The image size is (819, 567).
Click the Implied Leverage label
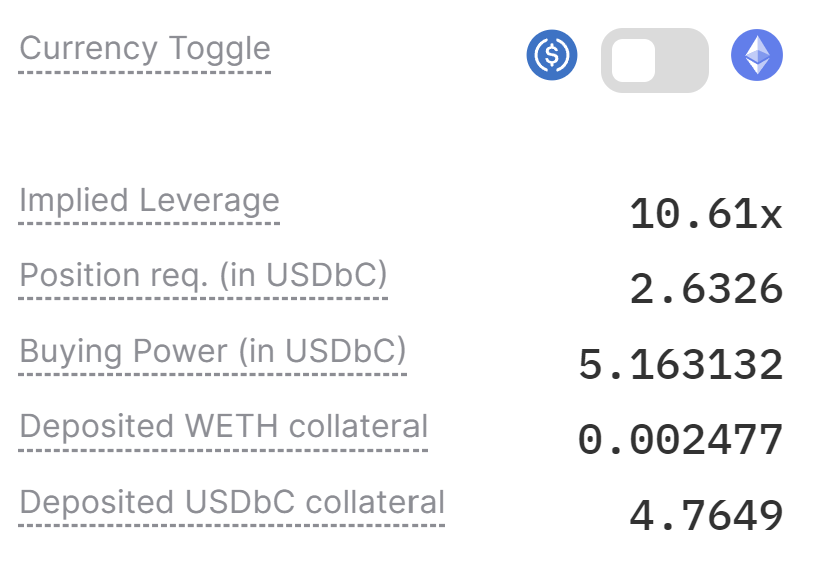click(149, 200)
